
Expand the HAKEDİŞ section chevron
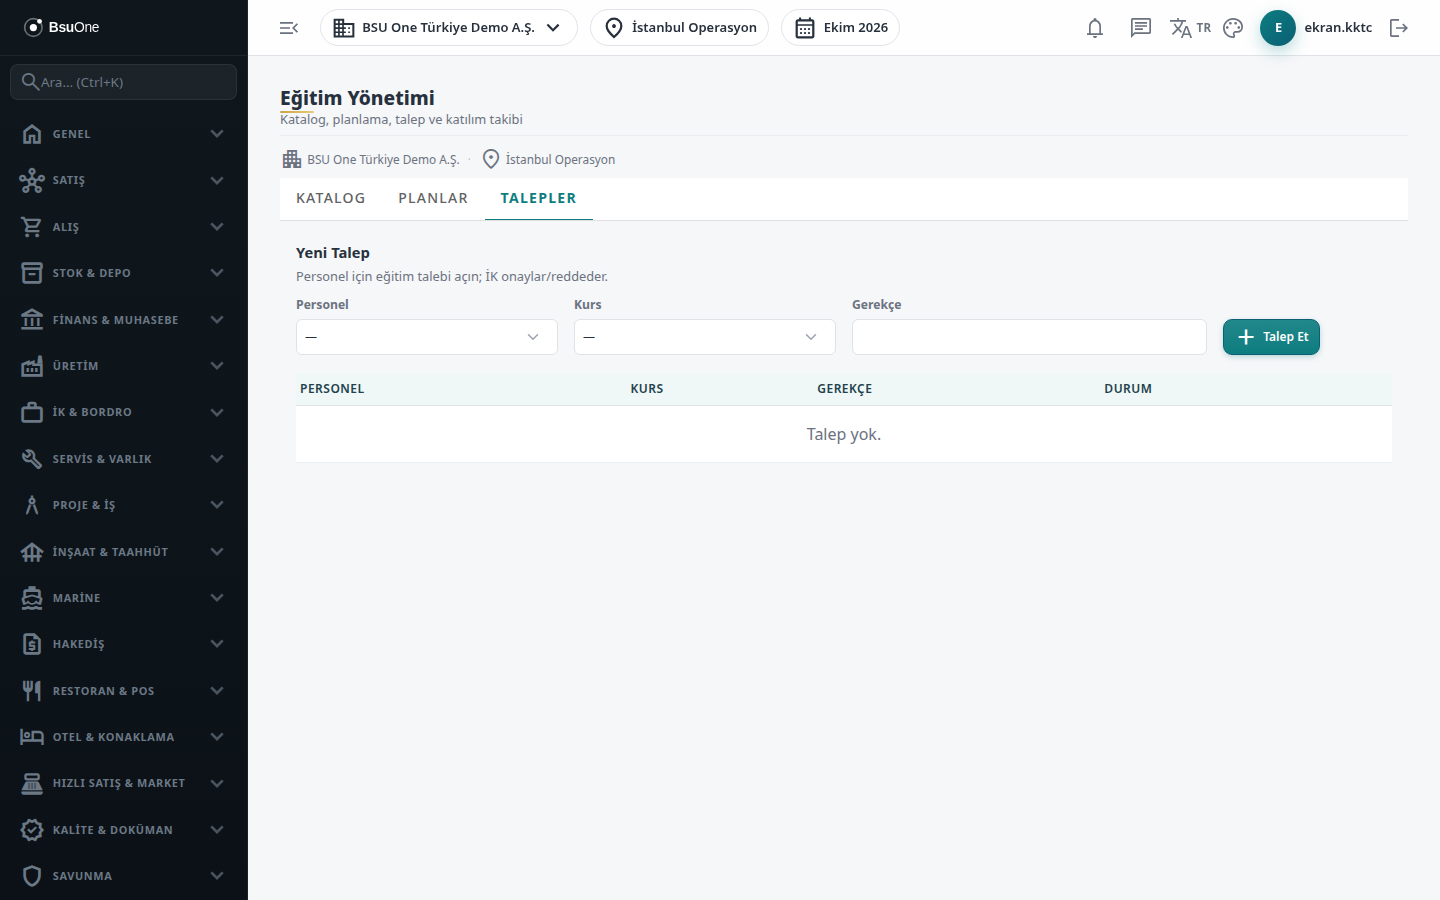pyautogui.click(x=217, y=644)
